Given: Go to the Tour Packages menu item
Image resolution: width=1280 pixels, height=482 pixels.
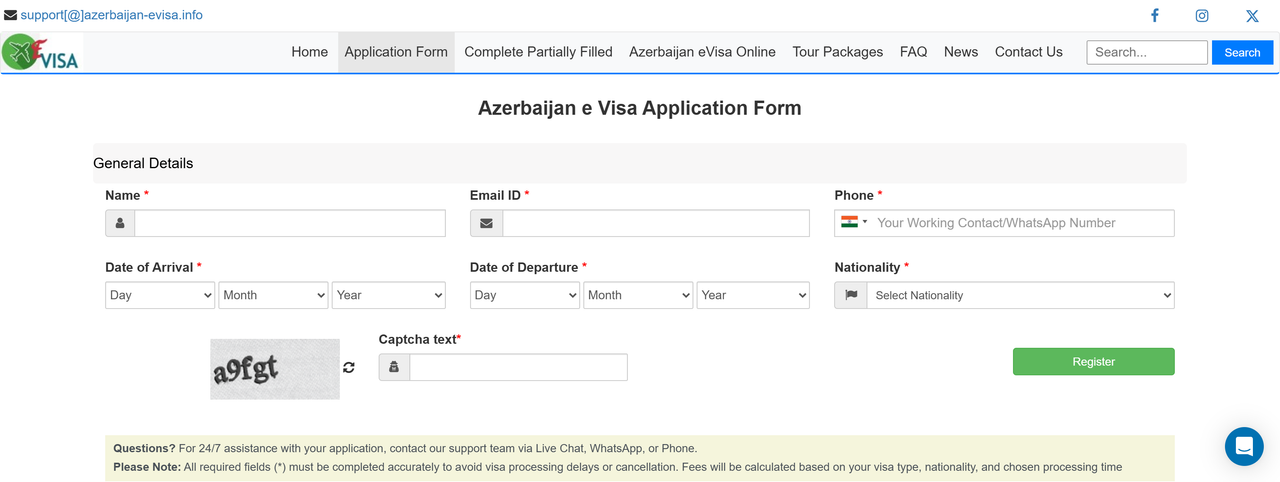Looking at the screenshot, I should [837, 52].
